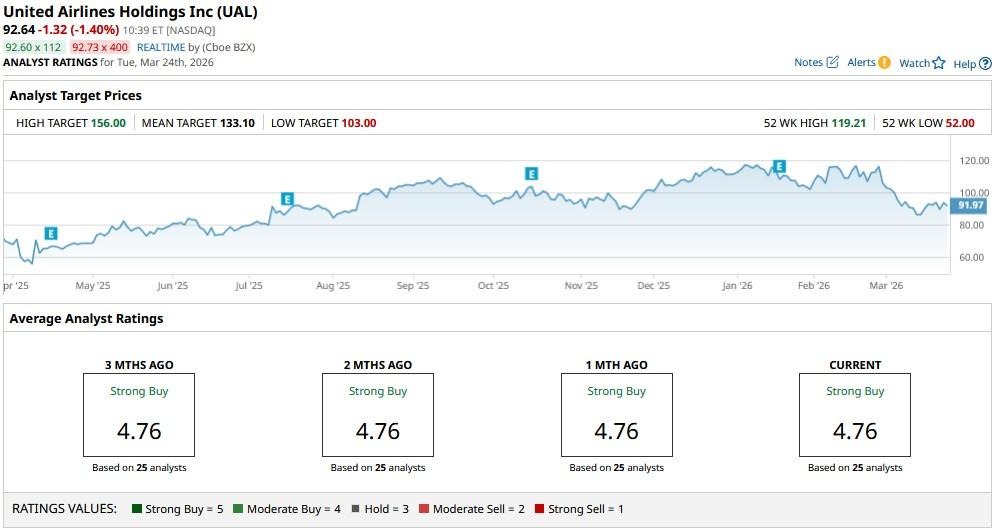Viewport: 995px width, 528px height.
Task: Click the 91.97 current price chart label
Action: (969, 205)
